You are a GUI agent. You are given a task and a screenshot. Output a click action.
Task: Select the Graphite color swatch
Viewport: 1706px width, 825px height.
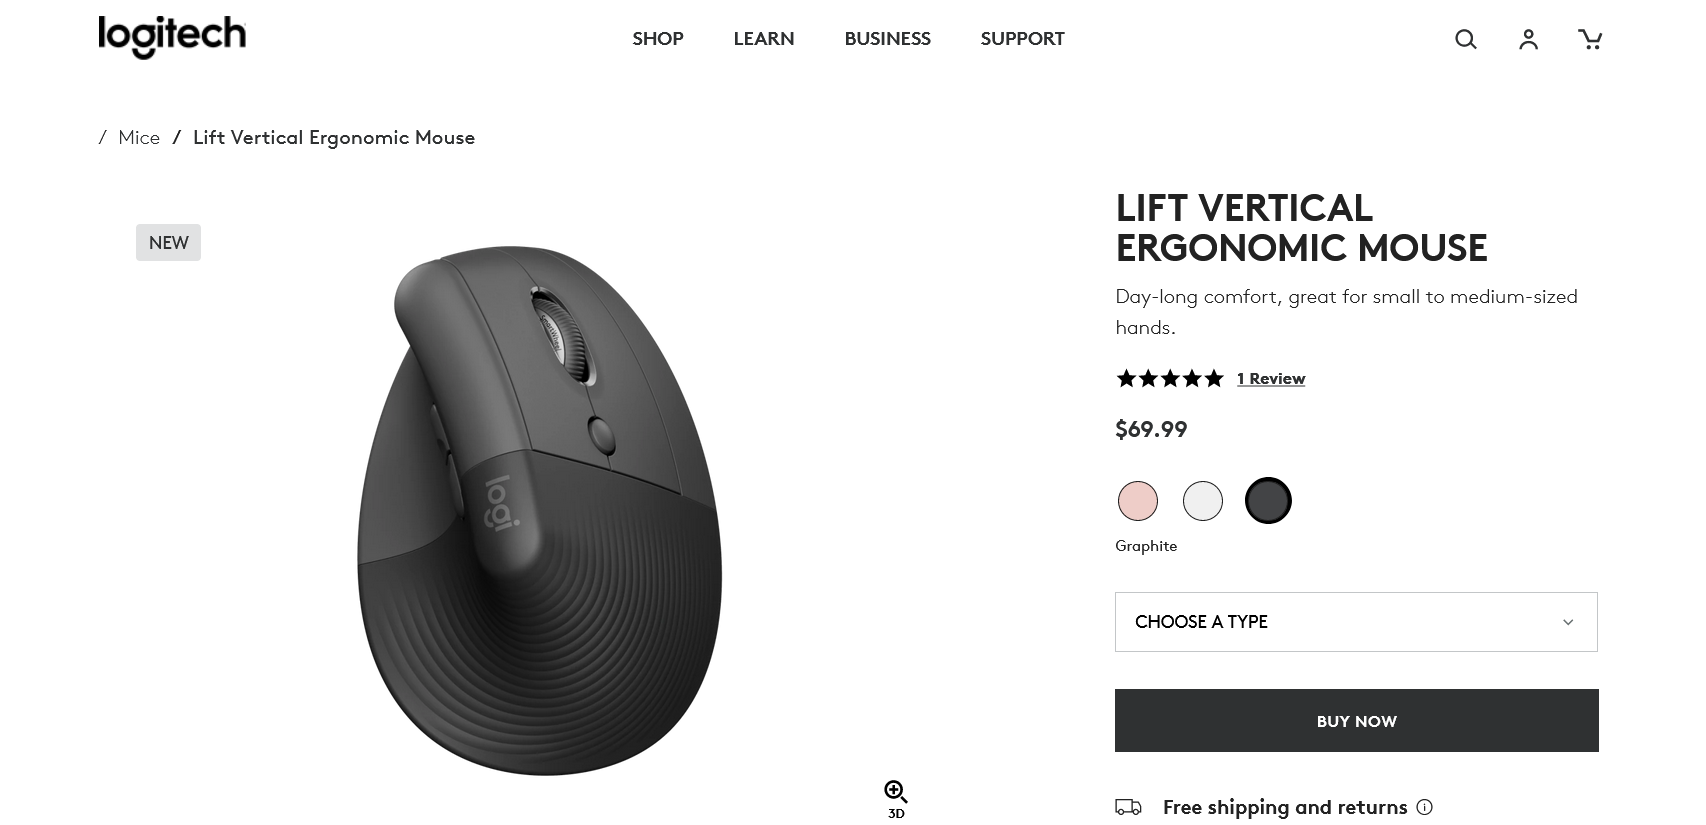(1268, 501)
